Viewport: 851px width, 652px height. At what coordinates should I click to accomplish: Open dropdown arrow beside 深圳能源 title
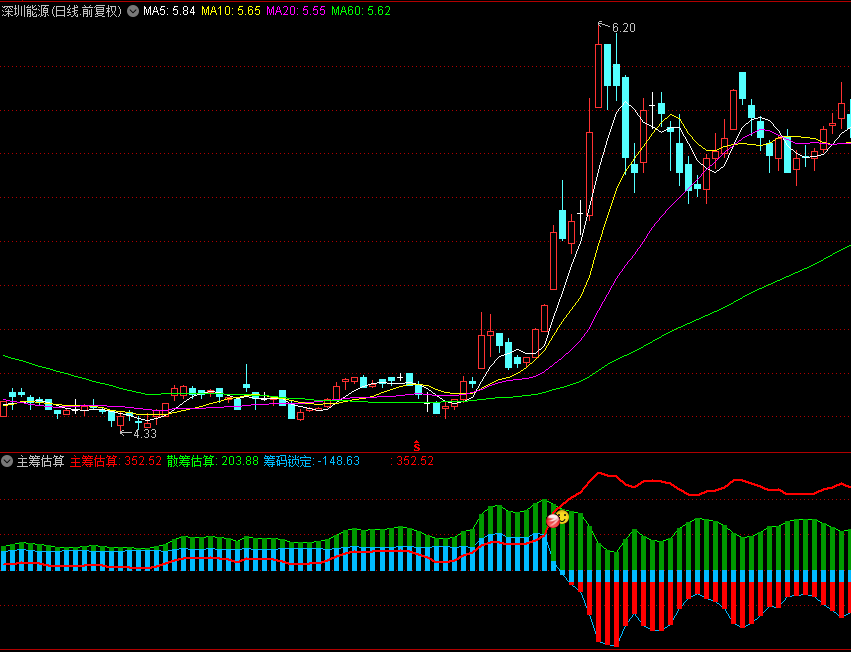[x=133, y=11]
